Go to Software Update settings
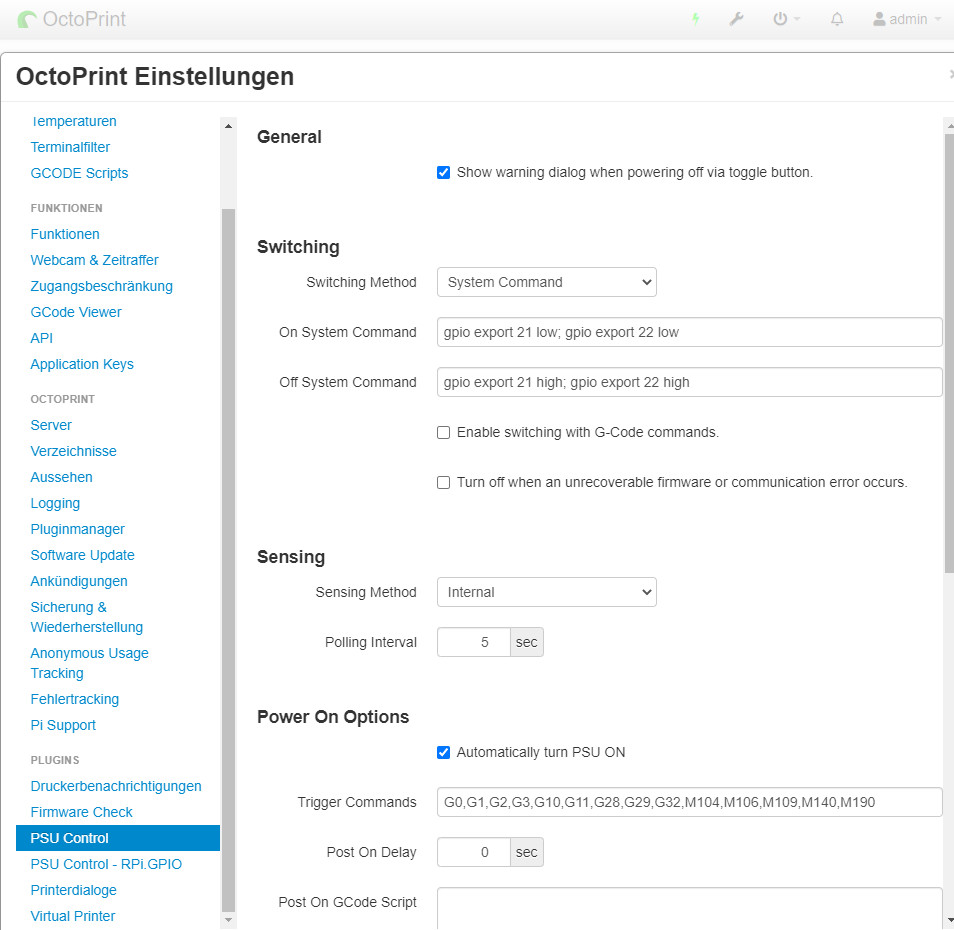The width and height of the screenshot is (954, 930). pyautogui.click(x=82, y=555)
